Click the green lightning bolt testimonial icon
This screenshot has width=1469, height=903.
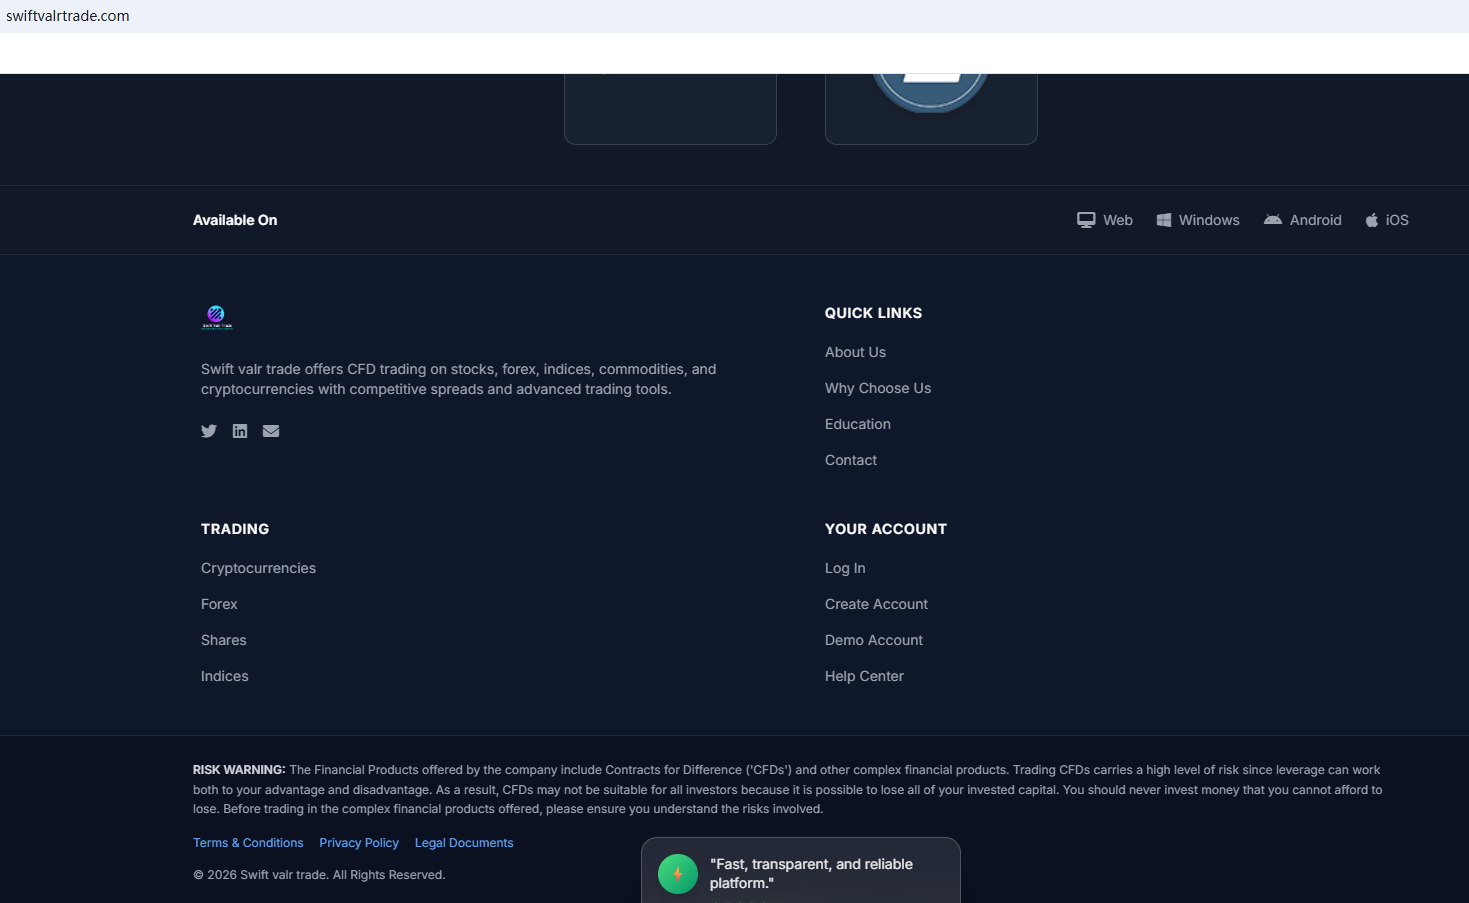(x=678, y=874)
